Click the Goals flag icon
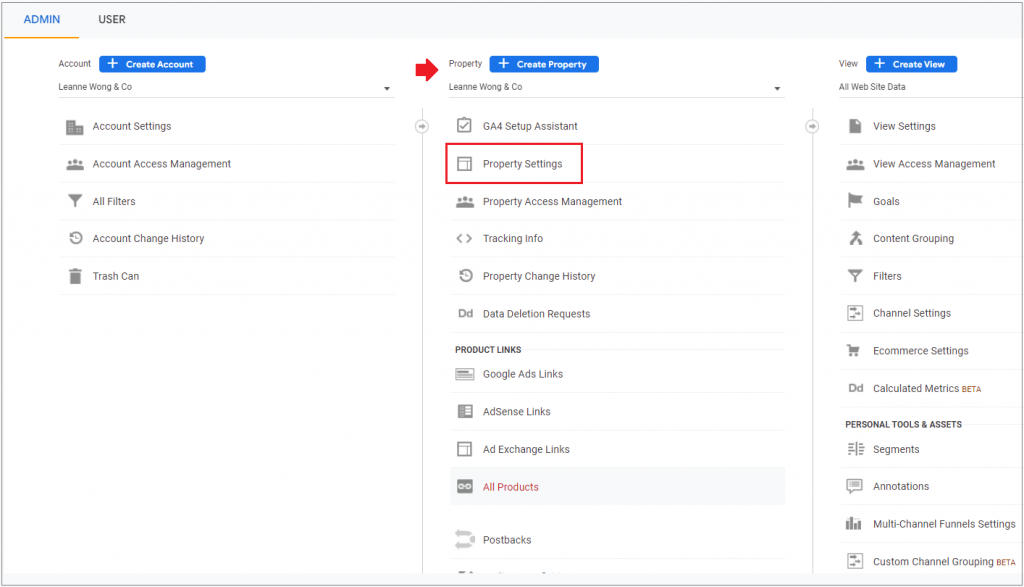This screenshot has width=1024, height=587. coord(855,200)
